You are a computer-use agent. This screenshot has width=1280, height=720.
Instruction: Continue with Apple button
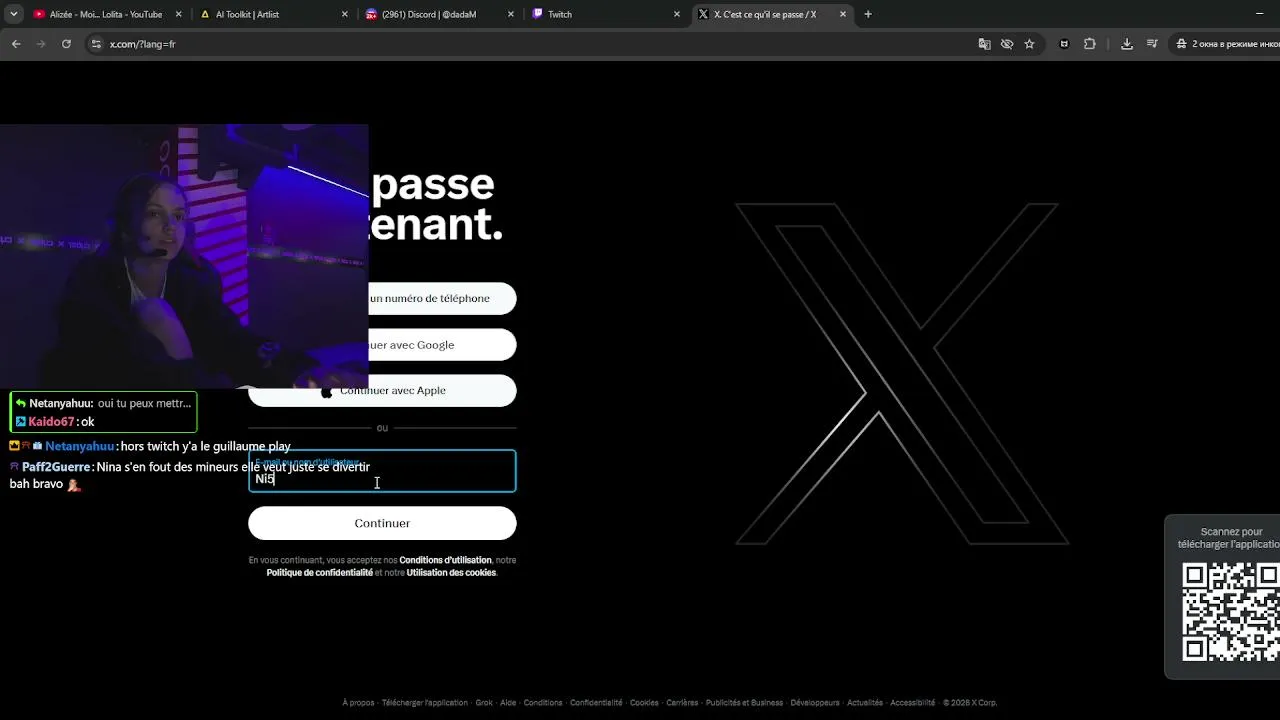382,390
